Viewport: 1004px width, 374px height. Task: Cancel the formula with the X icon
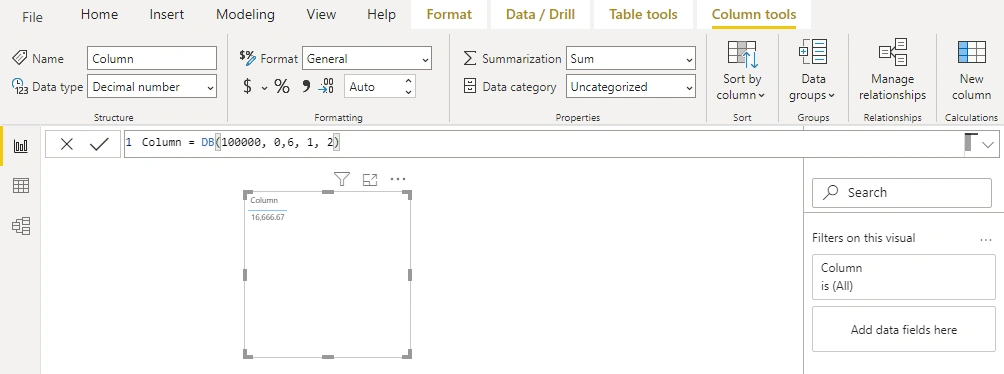pyautogui.click(x=67, y=145)
